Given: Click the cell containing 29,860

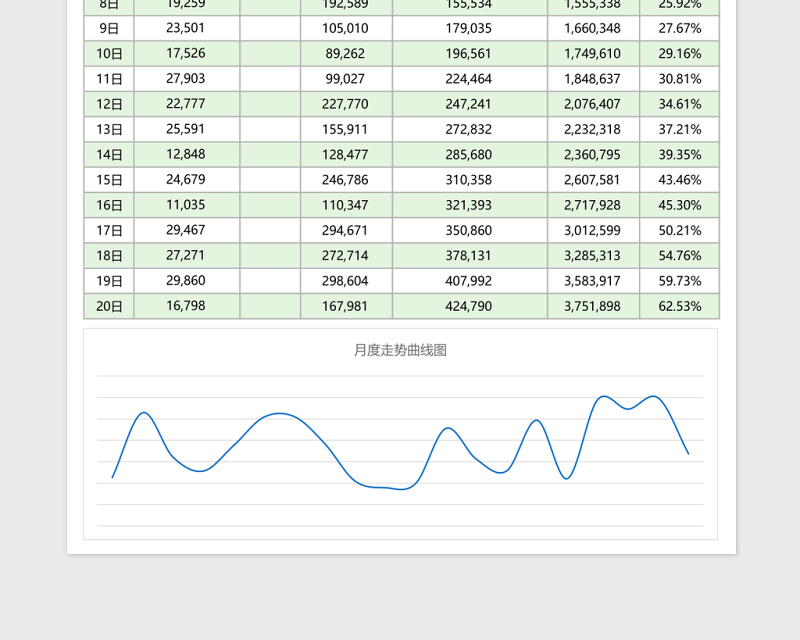Looking at the screenshot, I should click(x=187, y=281).
